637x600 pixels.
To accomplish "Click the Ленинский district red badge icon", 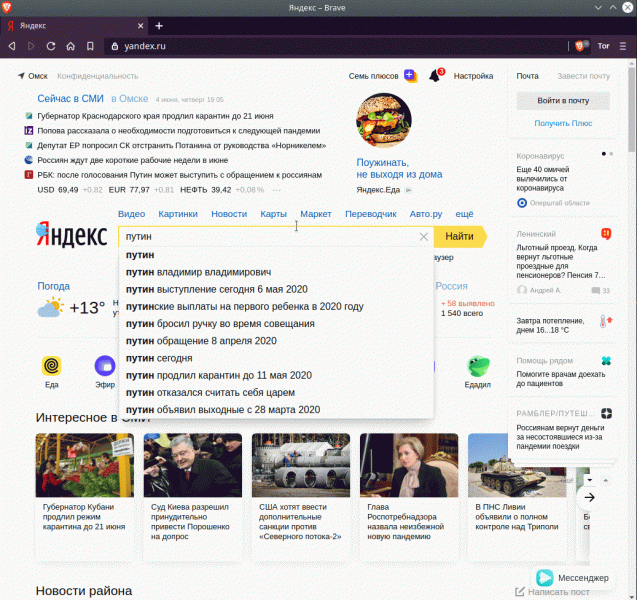I will (606, 234).
